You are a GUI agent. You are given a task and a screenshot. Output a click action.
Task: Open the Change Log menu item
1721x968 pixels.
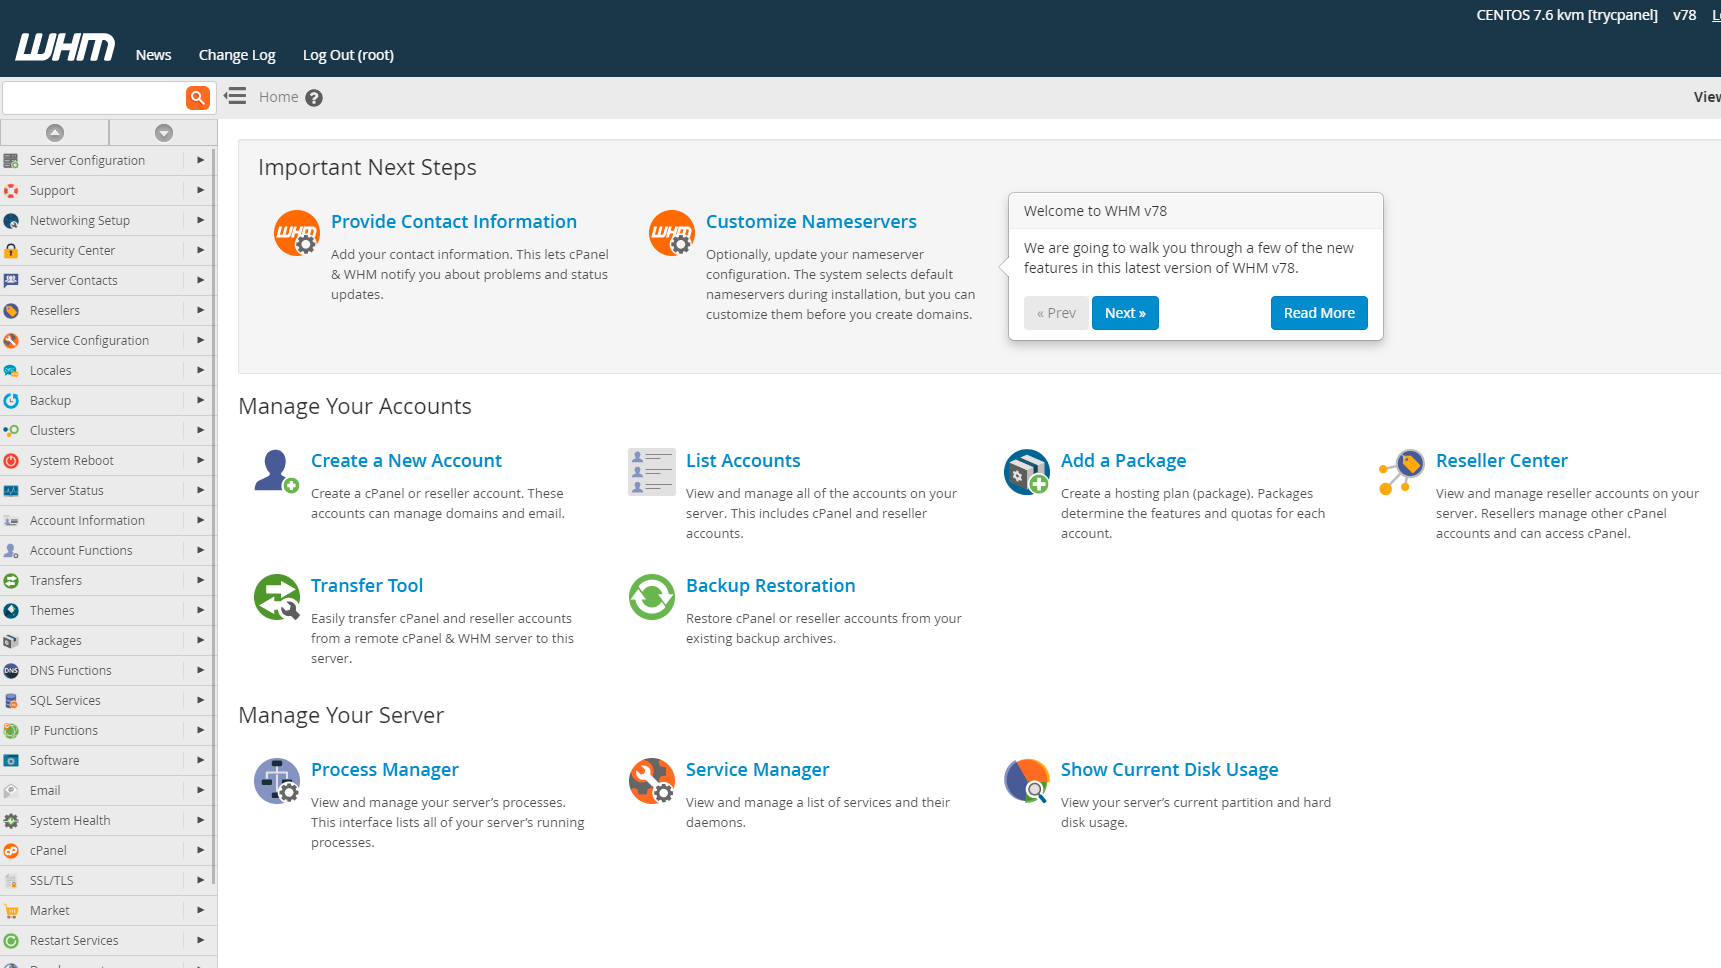tap(237, 55)
